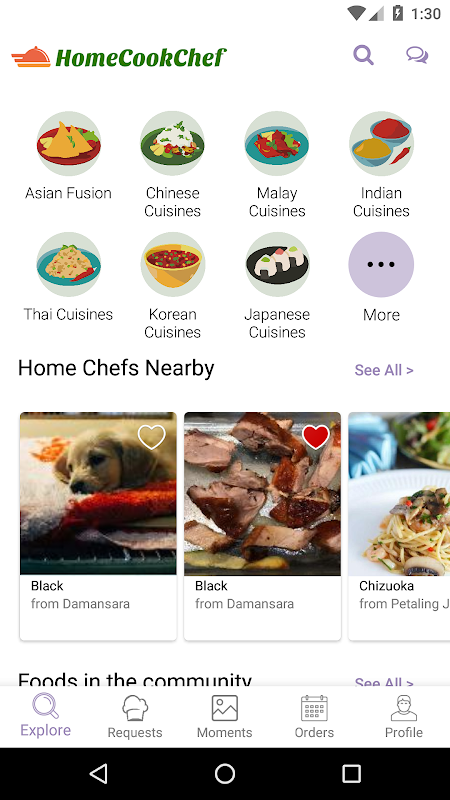Image resolution: width=450 pixels, height=800 pixels.
Task: Select the Thai Cuisines category icon
Action: coord(69,264)
